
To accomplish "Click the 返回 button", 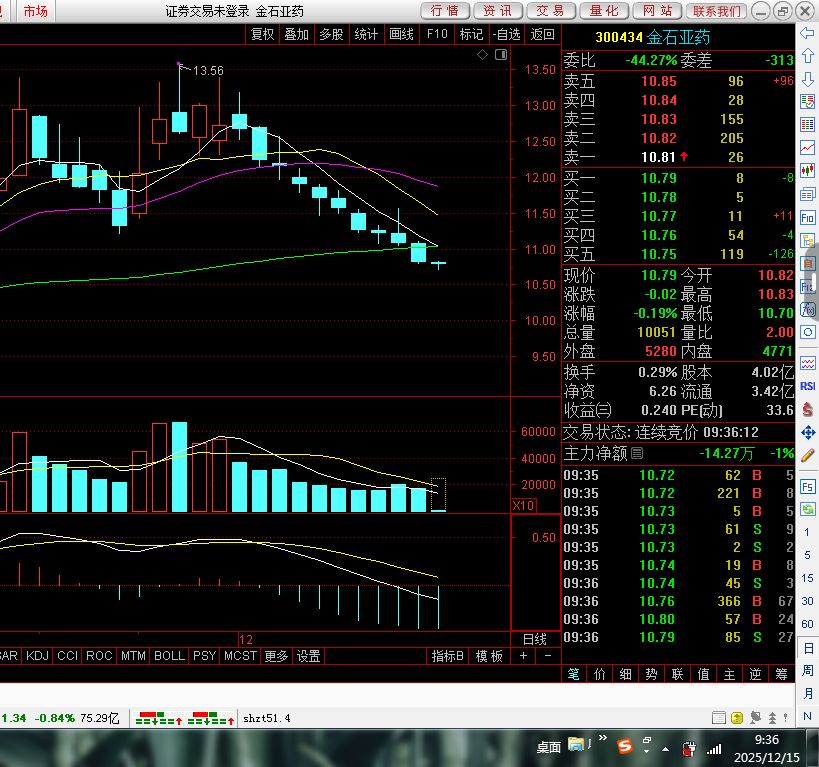I will [542, 34].
